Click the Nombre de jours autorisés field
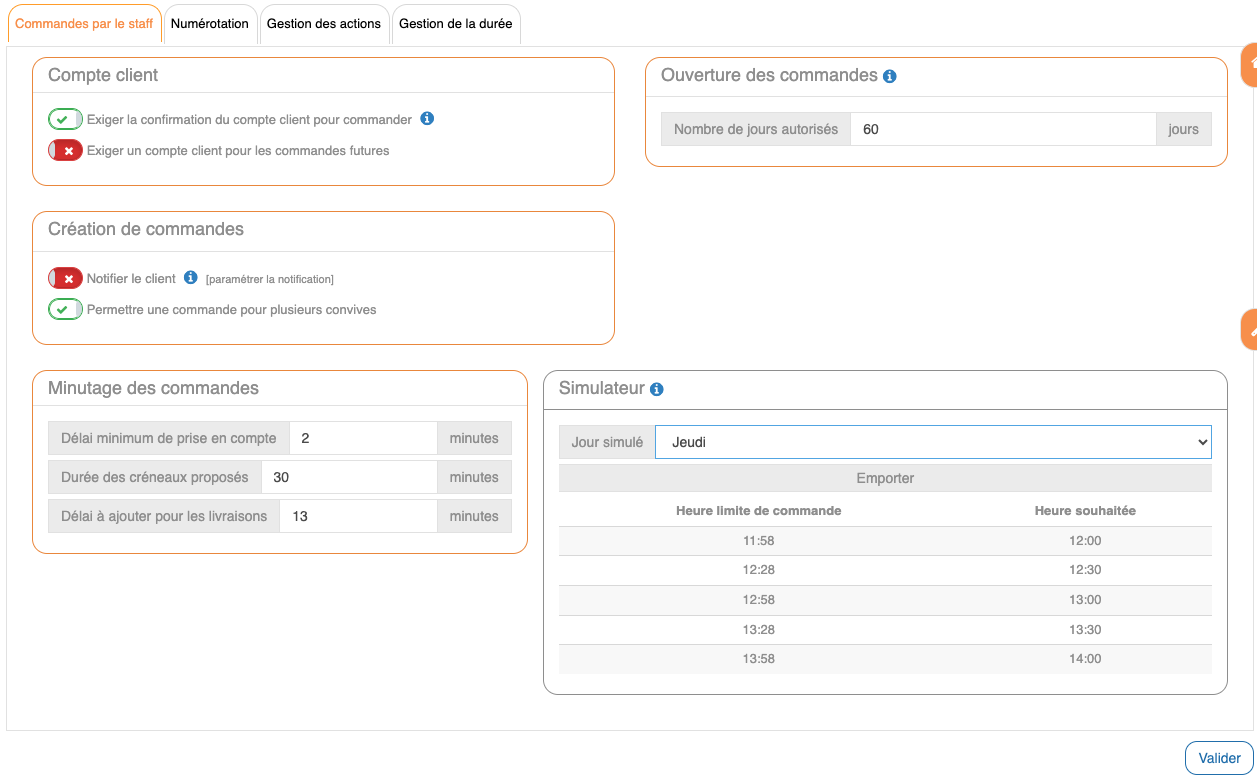 1002,129
